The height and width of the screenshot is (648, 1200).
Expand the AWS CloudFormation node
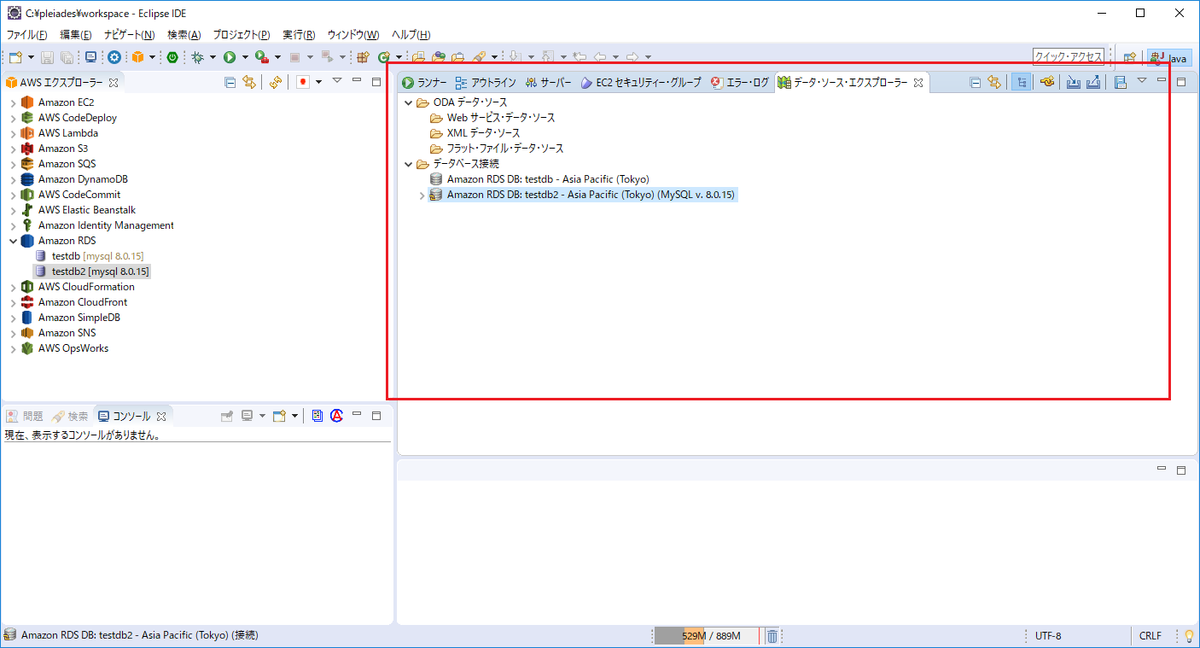click(12, 287)
